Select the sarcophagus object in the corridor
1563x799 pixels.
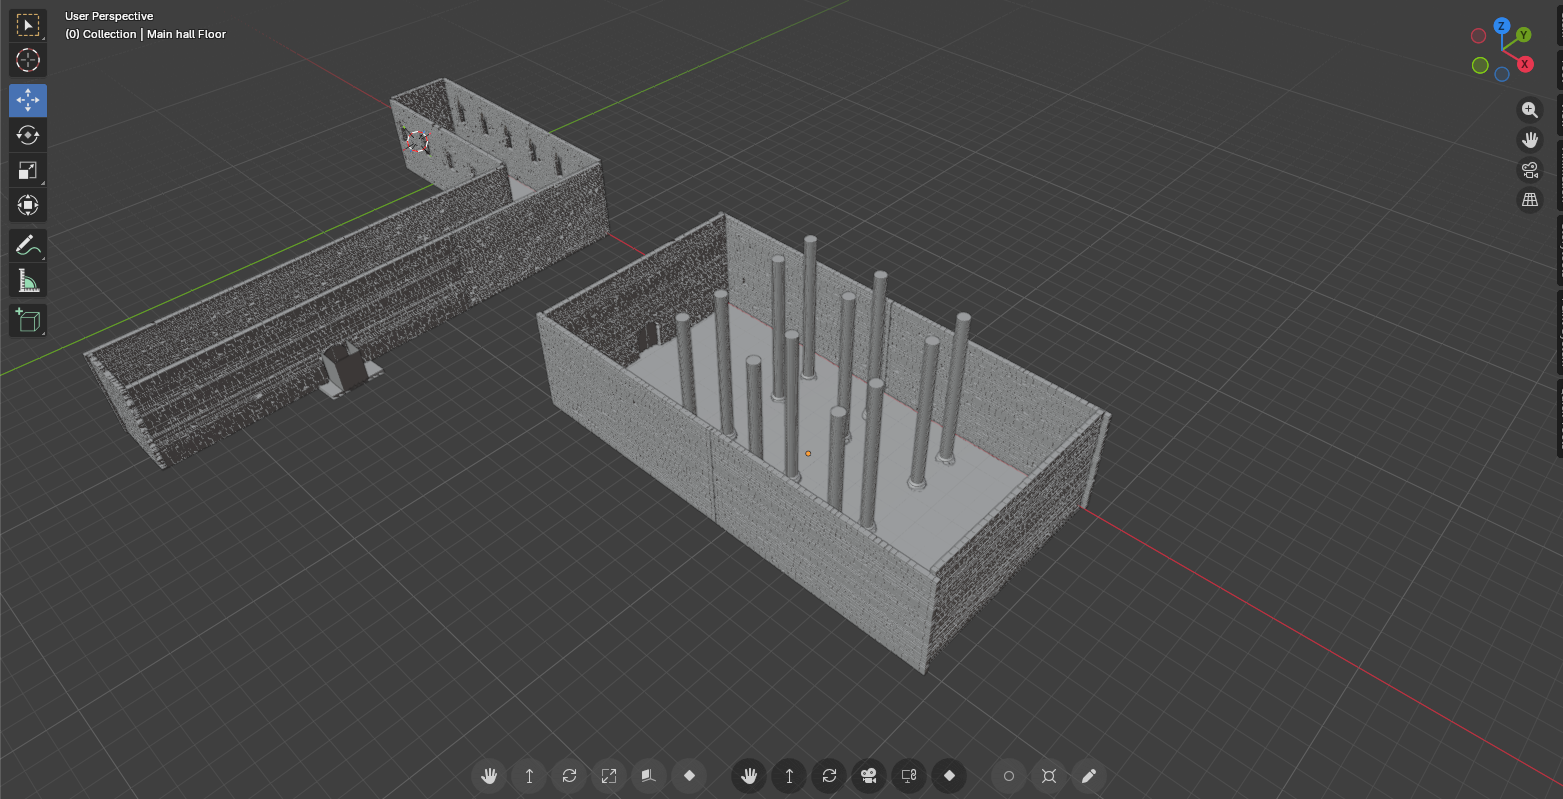pyautogui.click(x=347, y=370)
